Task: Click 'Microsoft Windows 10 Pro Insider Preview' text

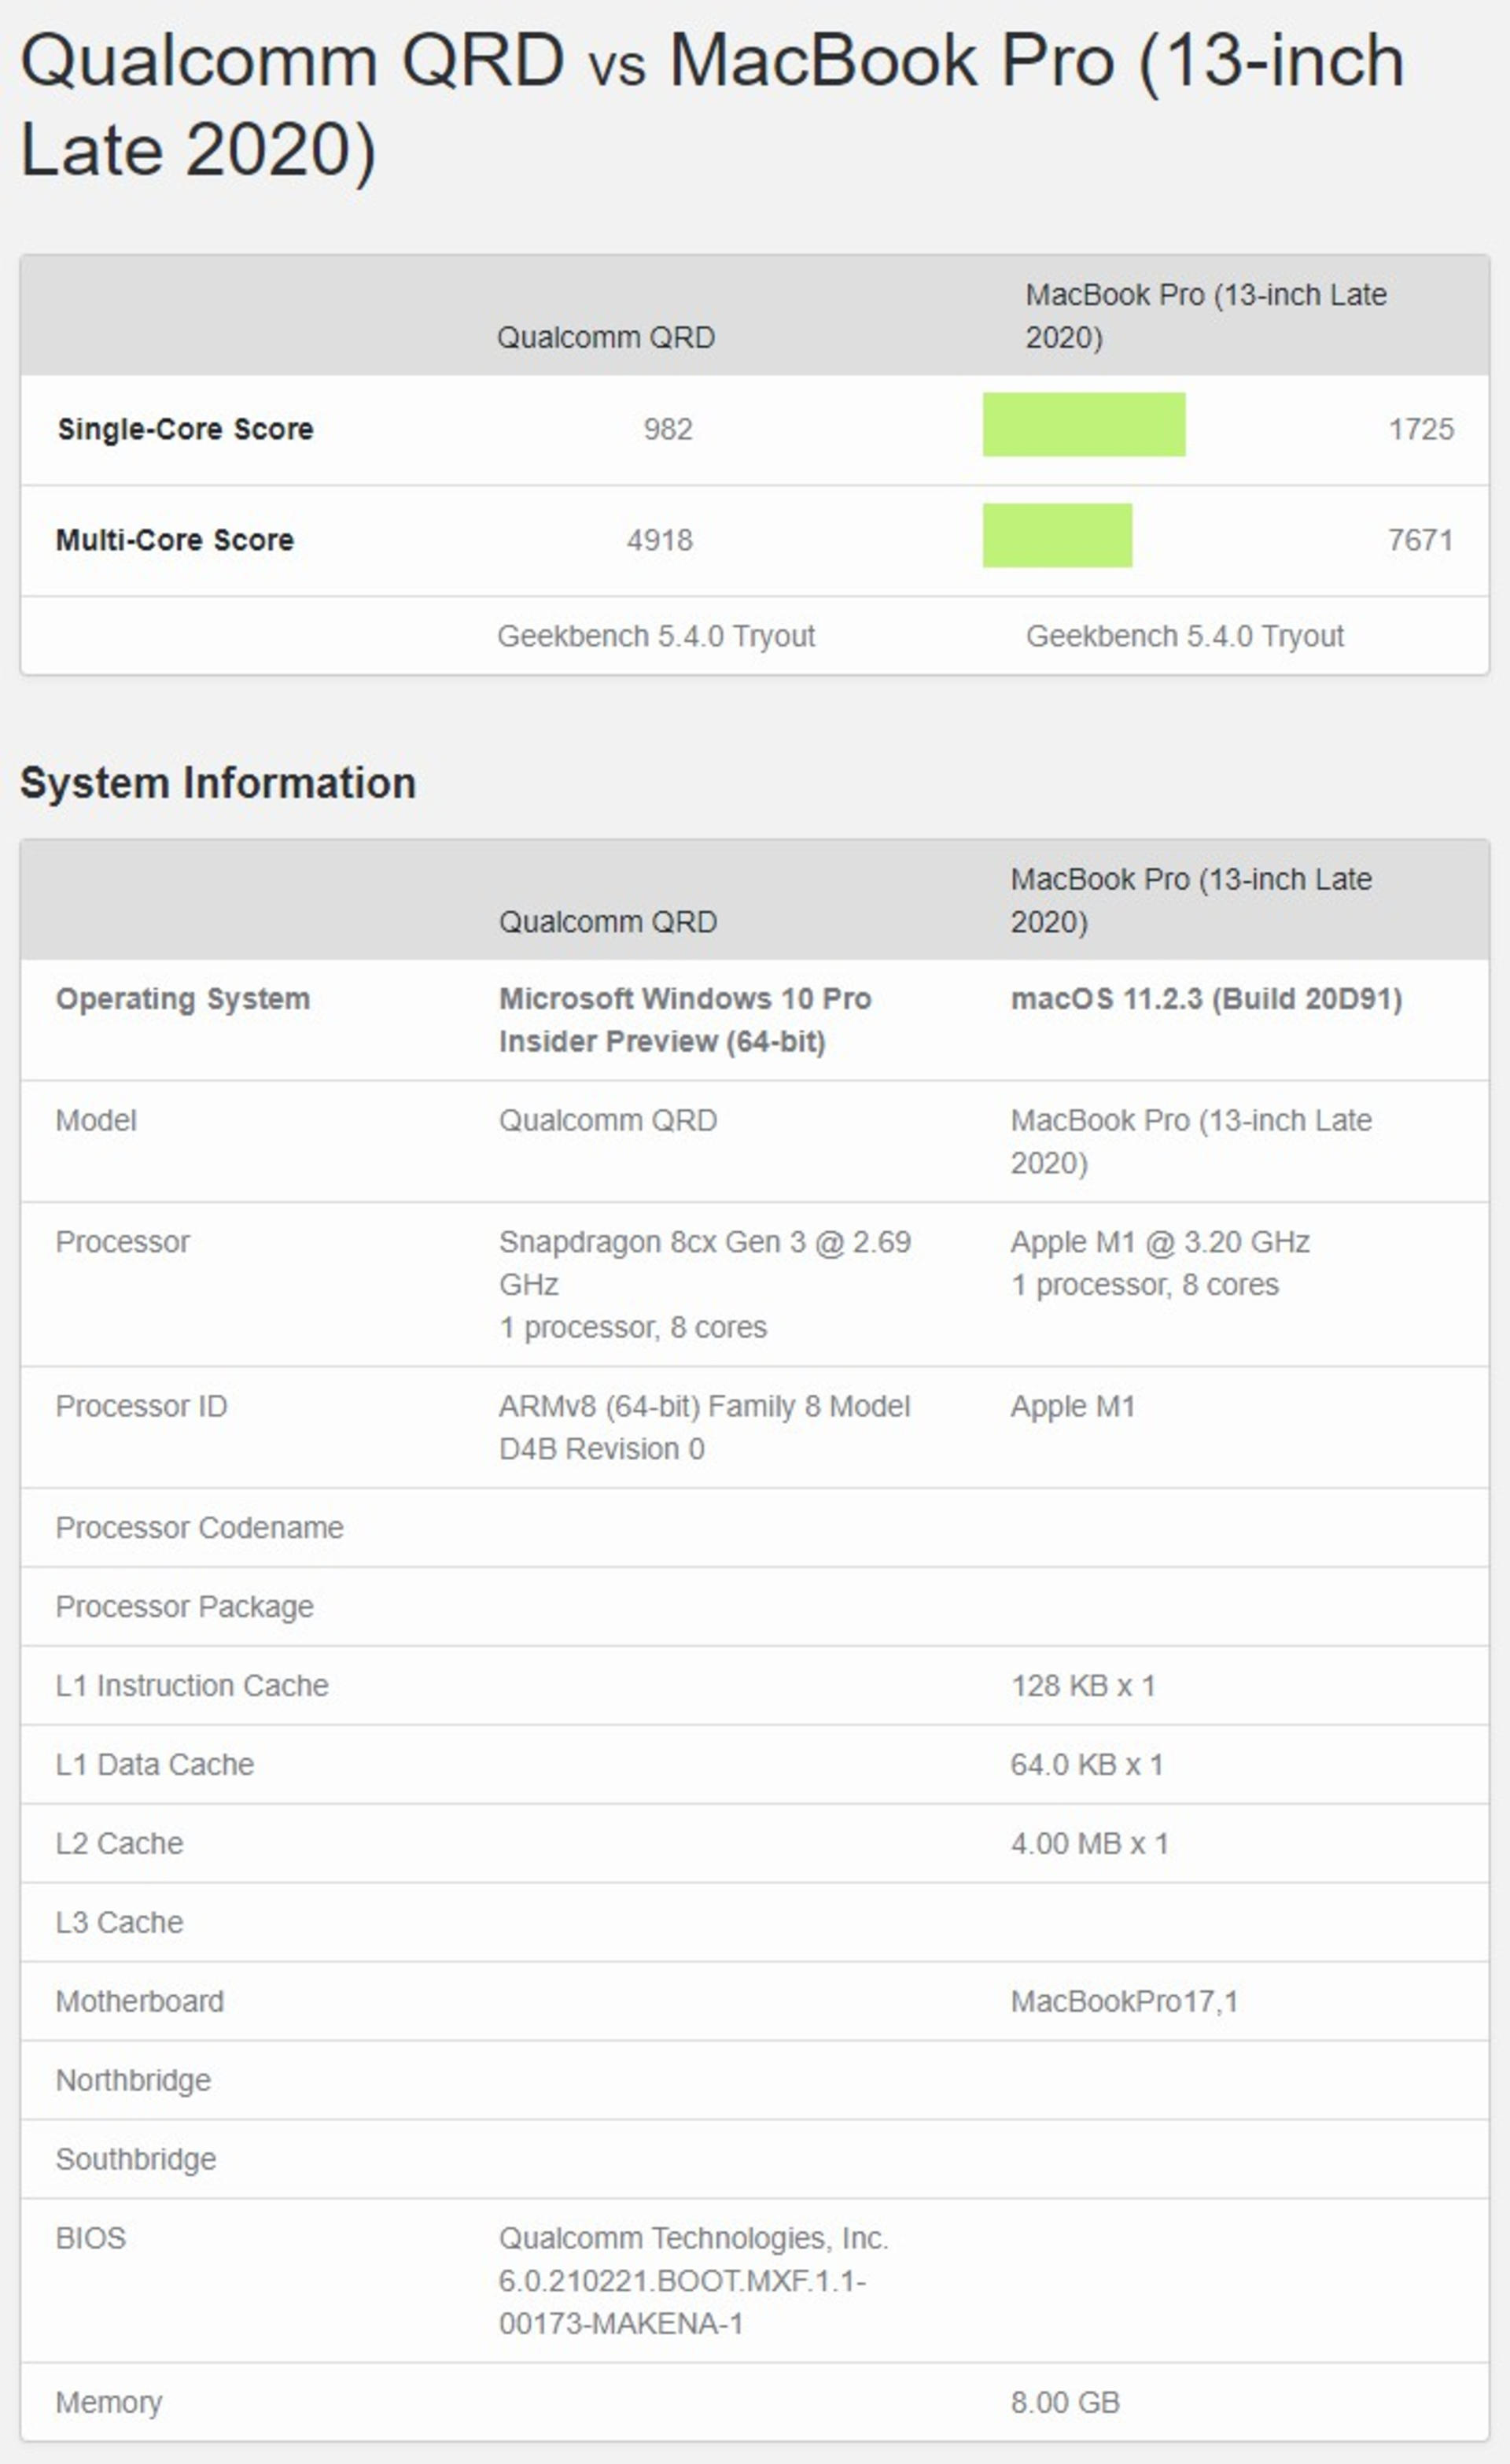Action: point(685,1020)
